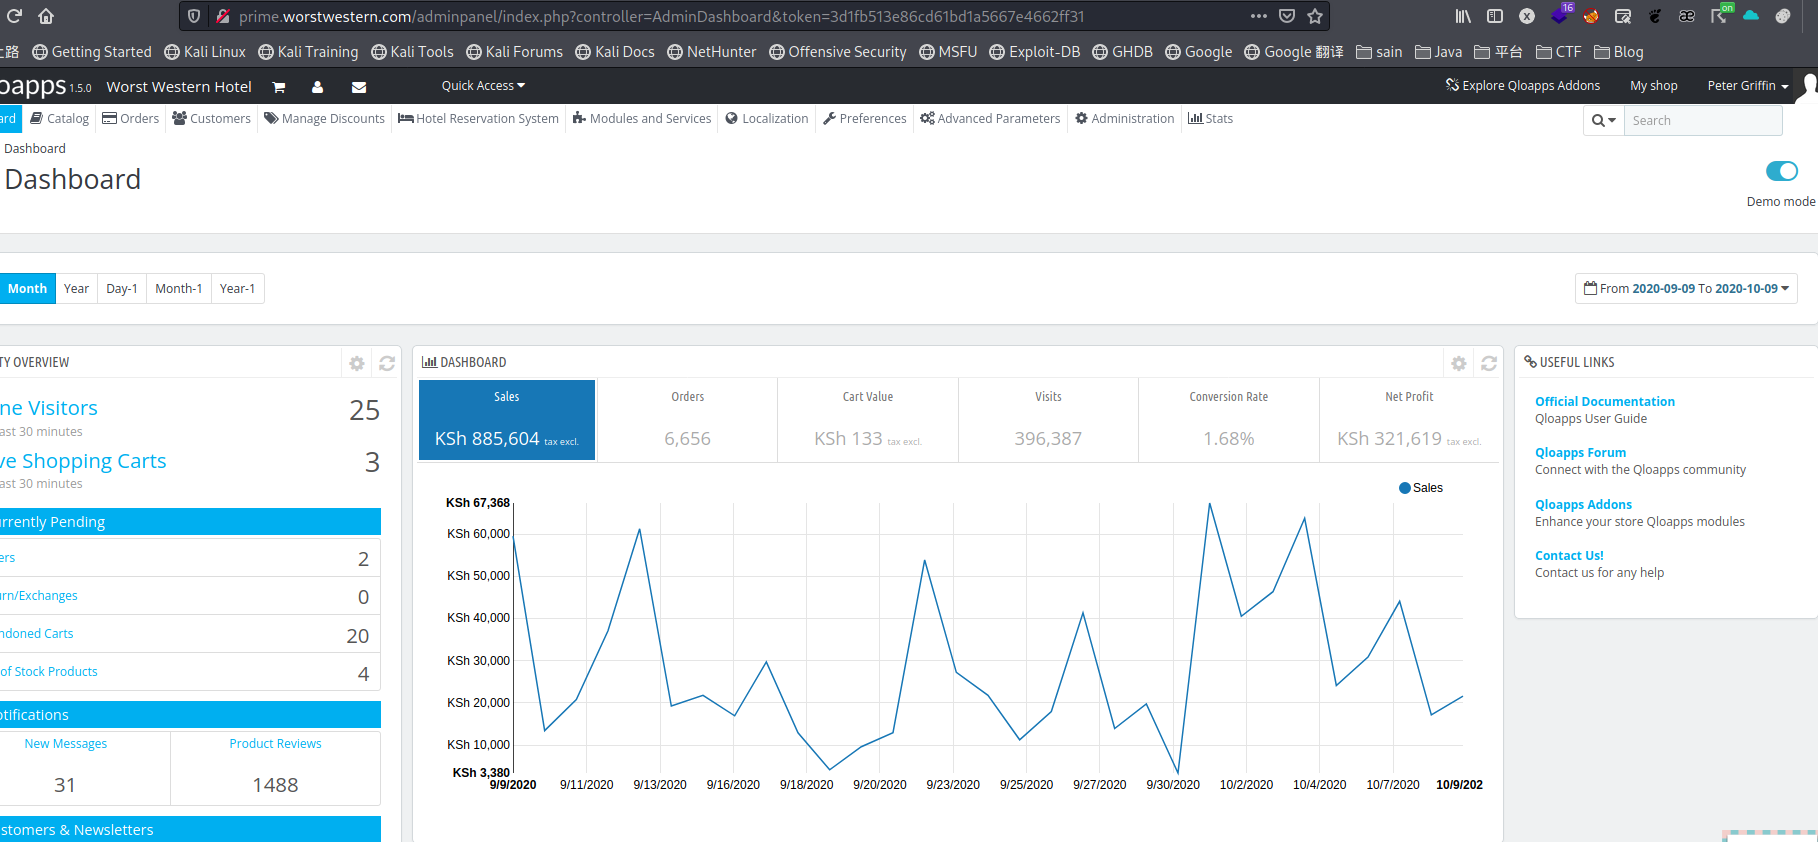
Task: Show the Net Profit chart tile
Action: pos(1409,420)
